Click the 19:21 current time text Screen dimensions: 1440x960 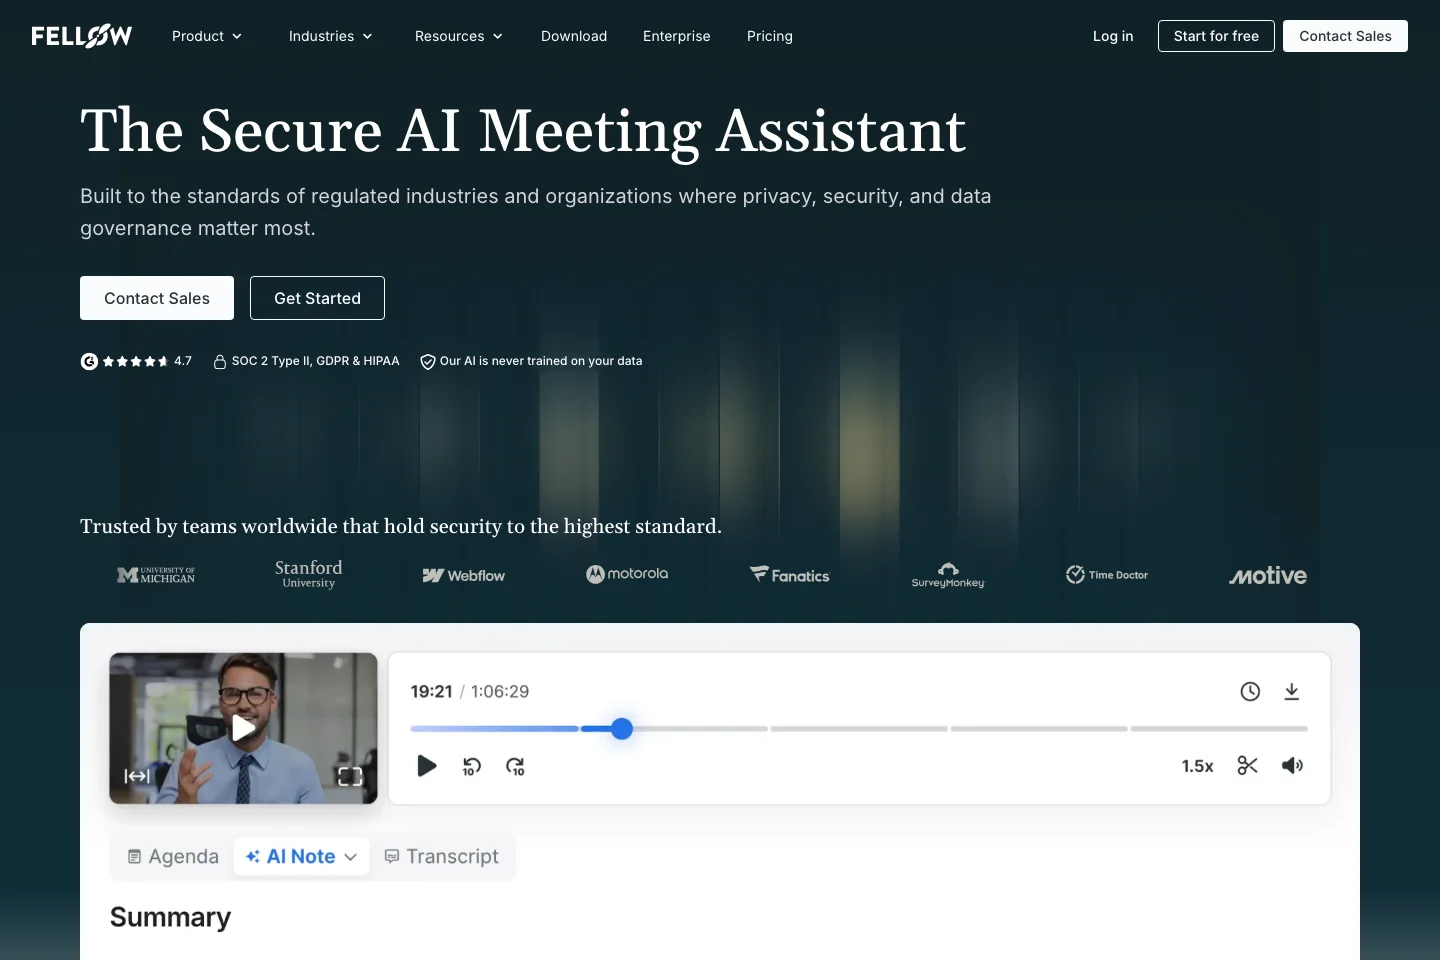(x=431, y=691)
